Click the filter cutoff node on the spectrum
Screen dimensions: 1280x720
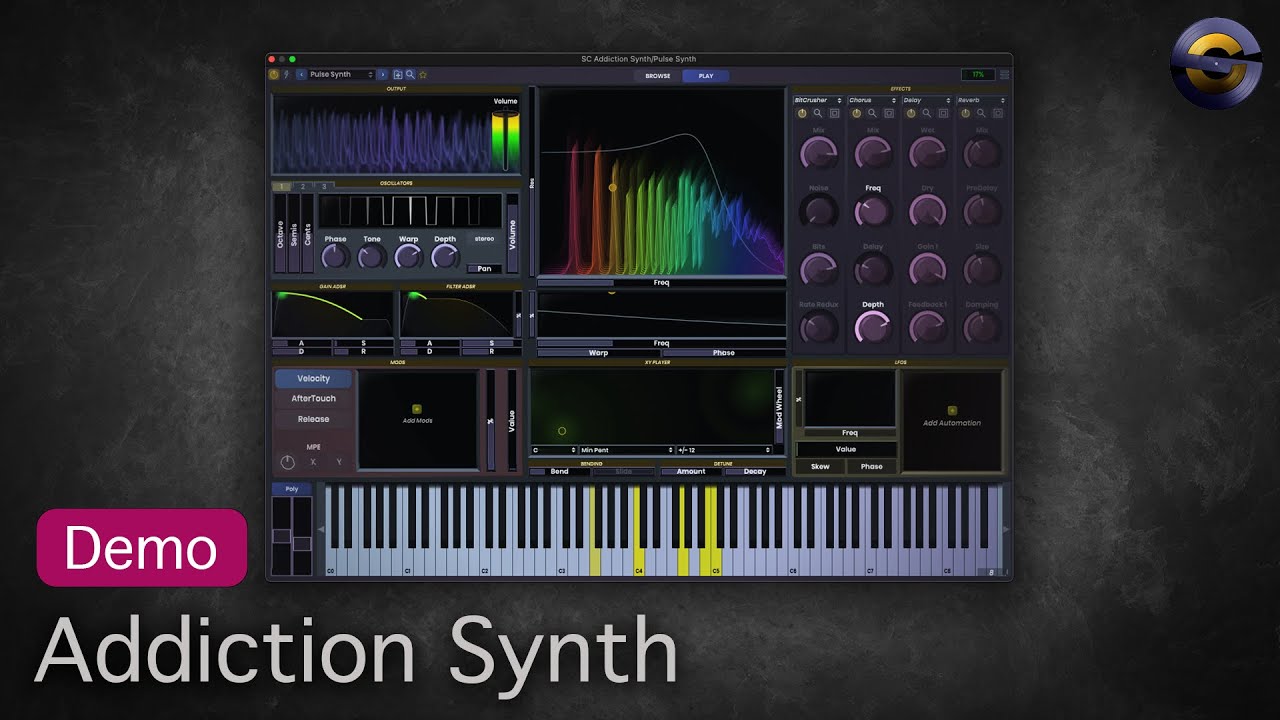coord(613,187)
